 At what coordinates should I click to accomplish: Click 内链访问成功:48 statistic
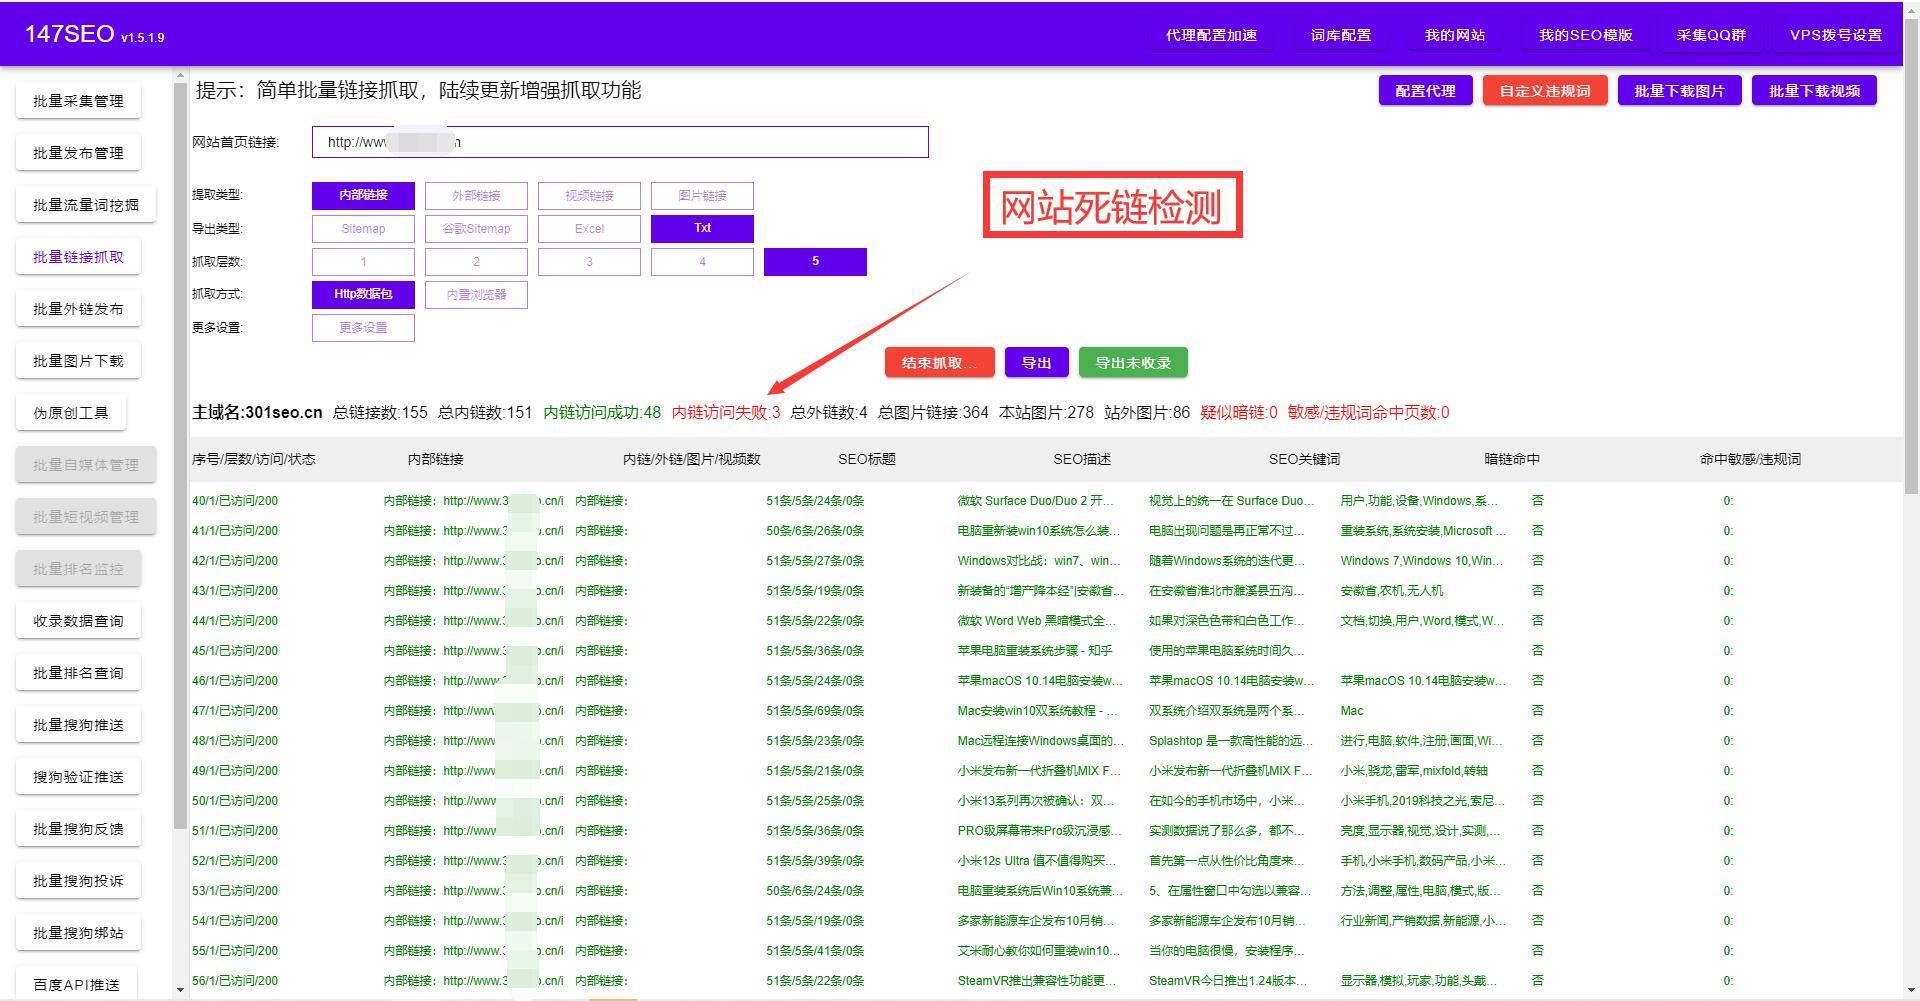602,412
